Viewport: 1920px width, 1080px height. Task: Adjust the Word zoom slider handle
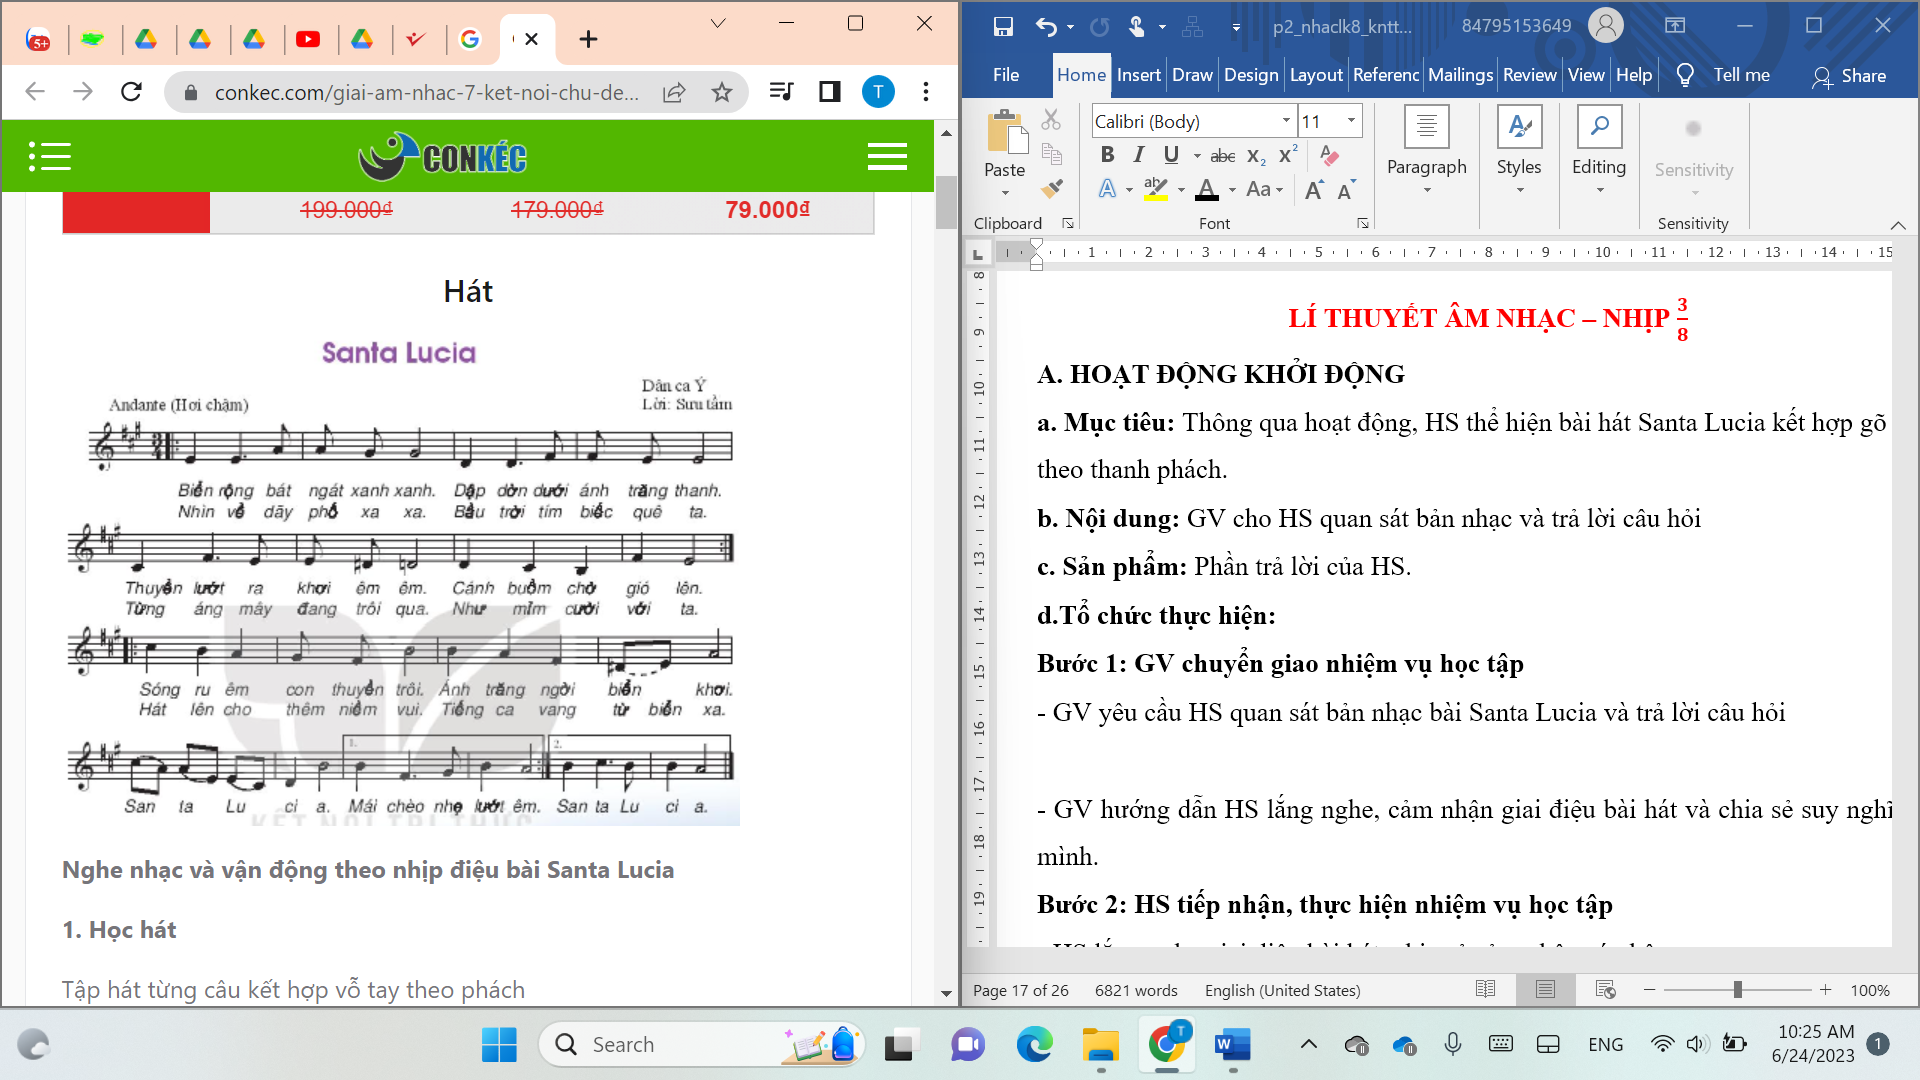(1738, 989)
